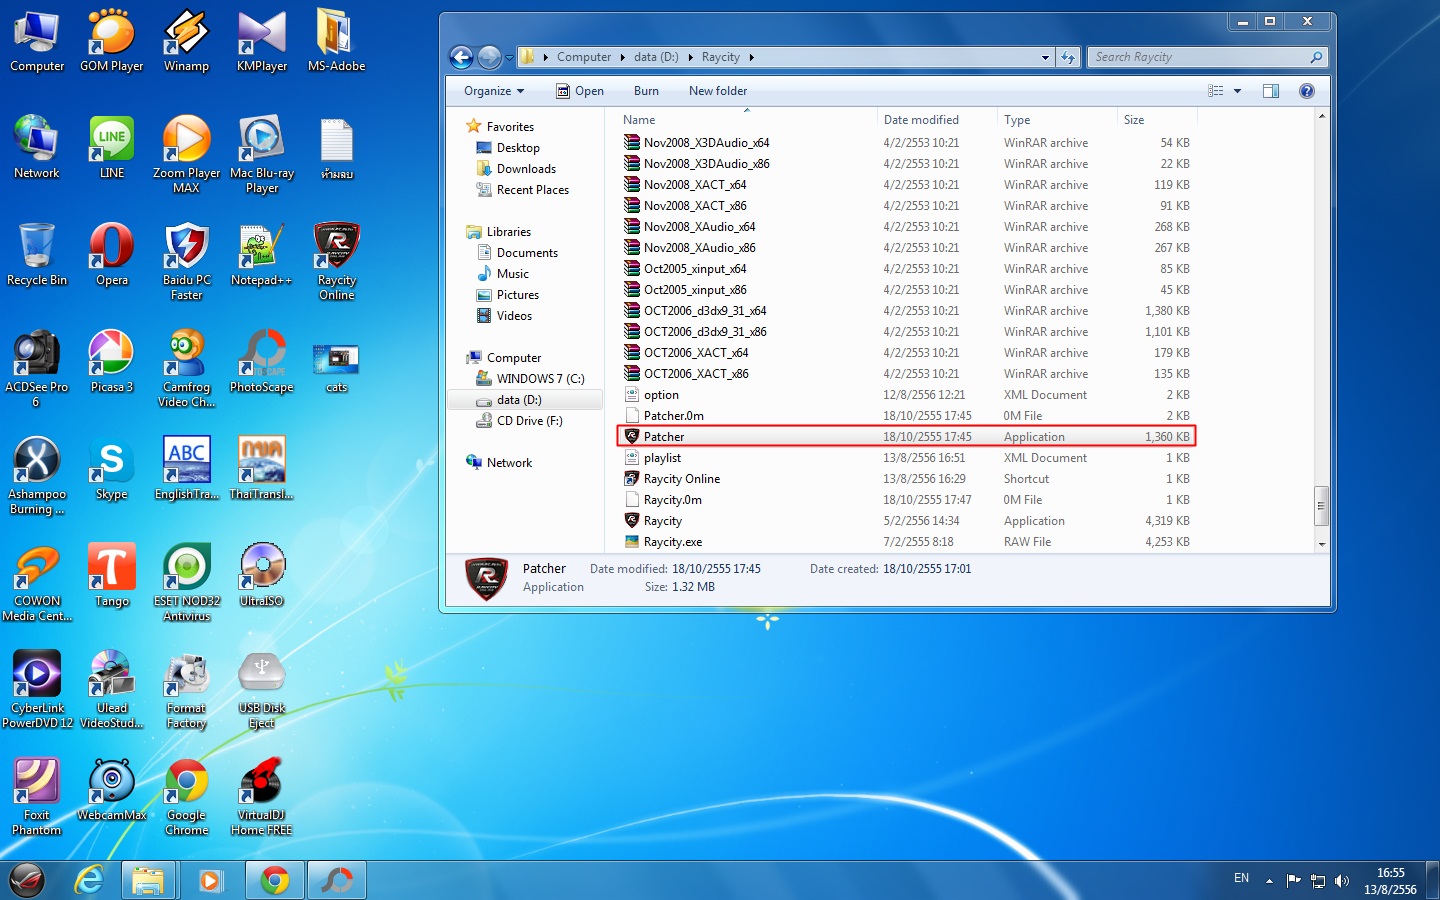Open PhotoScape desktop shortcut
This screenshot has height=900, width=1440.
tap(261, 362)
